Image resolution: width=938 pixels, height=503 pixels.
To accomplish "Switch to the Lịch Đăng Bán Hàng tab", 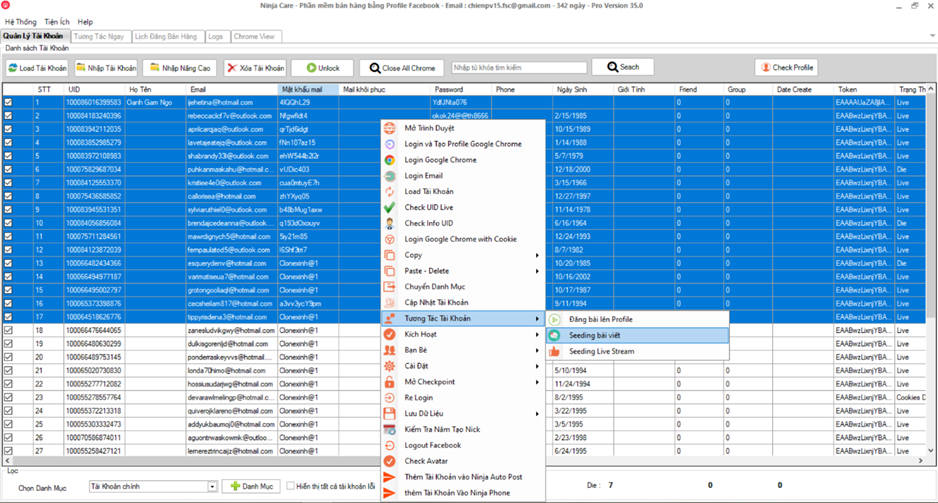I will tap(166, 36).
